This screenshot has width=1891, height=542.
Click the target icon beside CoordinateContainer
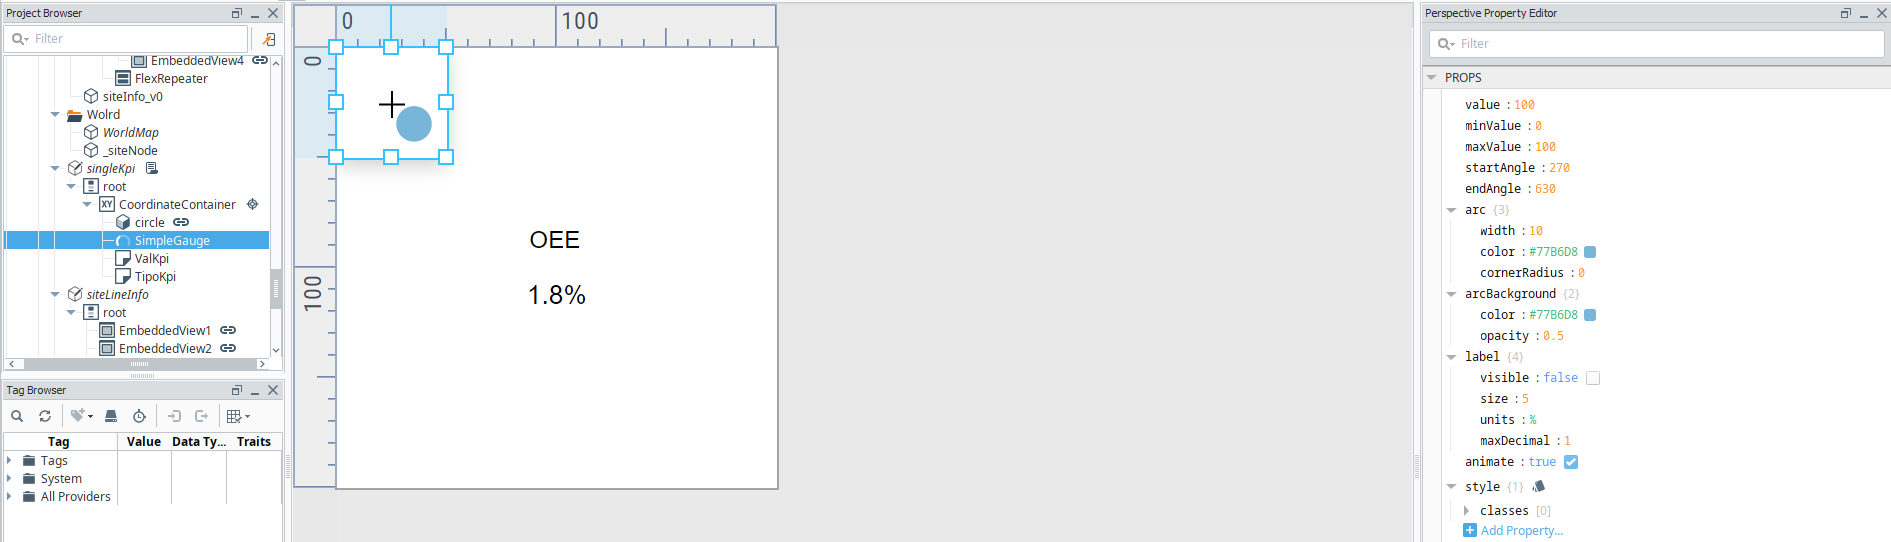[253, 204]
